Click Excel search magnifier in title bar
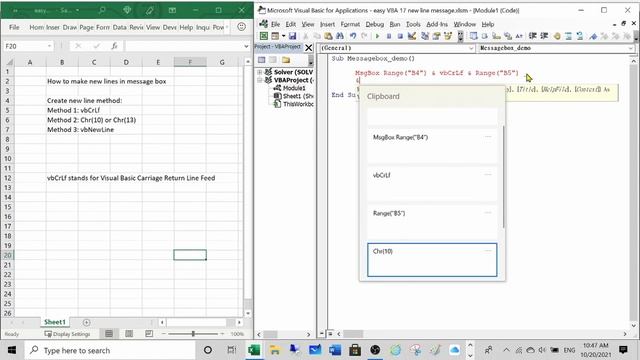640x360 pixels. click(x=102, y=10)
